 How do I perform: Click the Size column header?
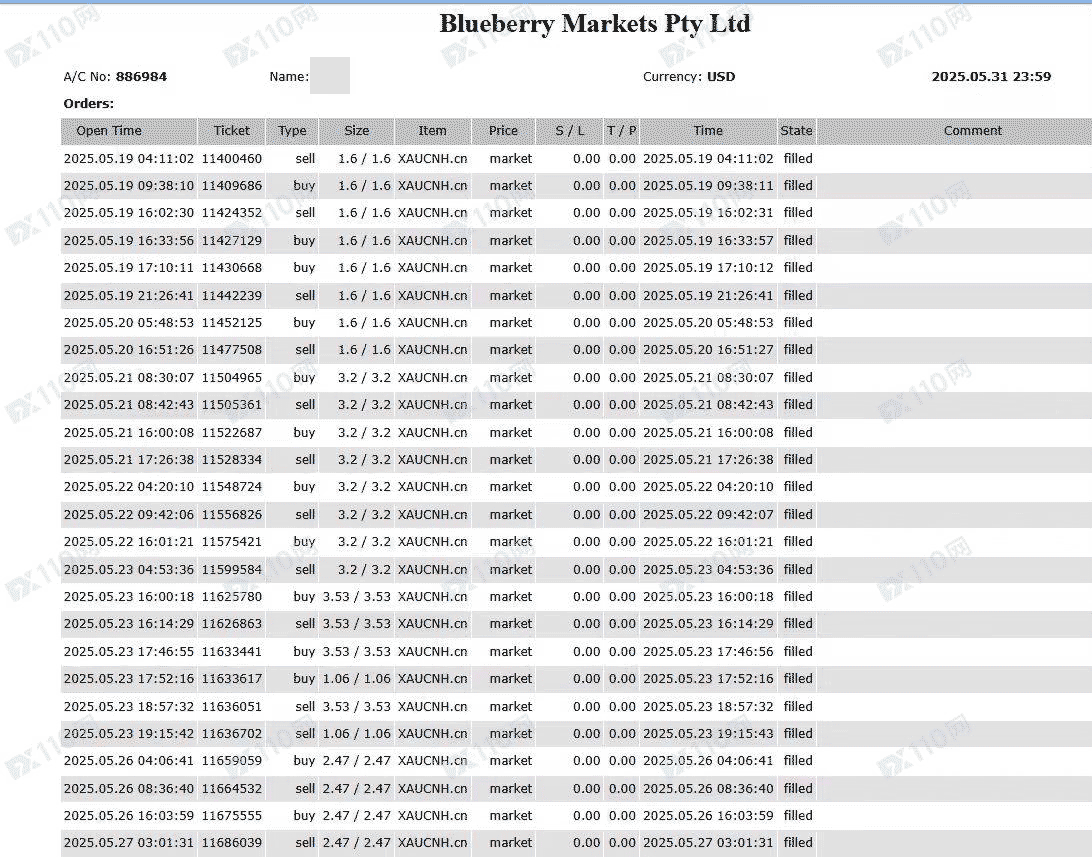(x=356, y=131)
